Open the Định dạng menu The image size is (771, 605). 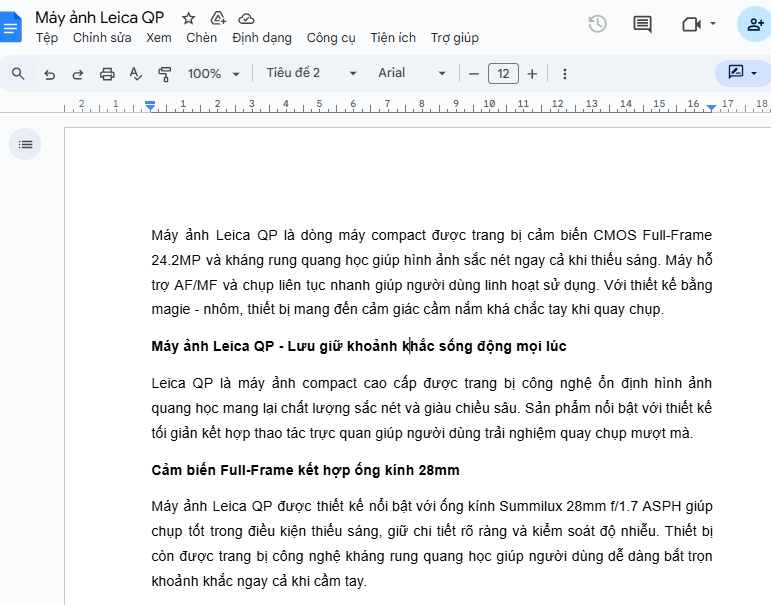point(262,38)
